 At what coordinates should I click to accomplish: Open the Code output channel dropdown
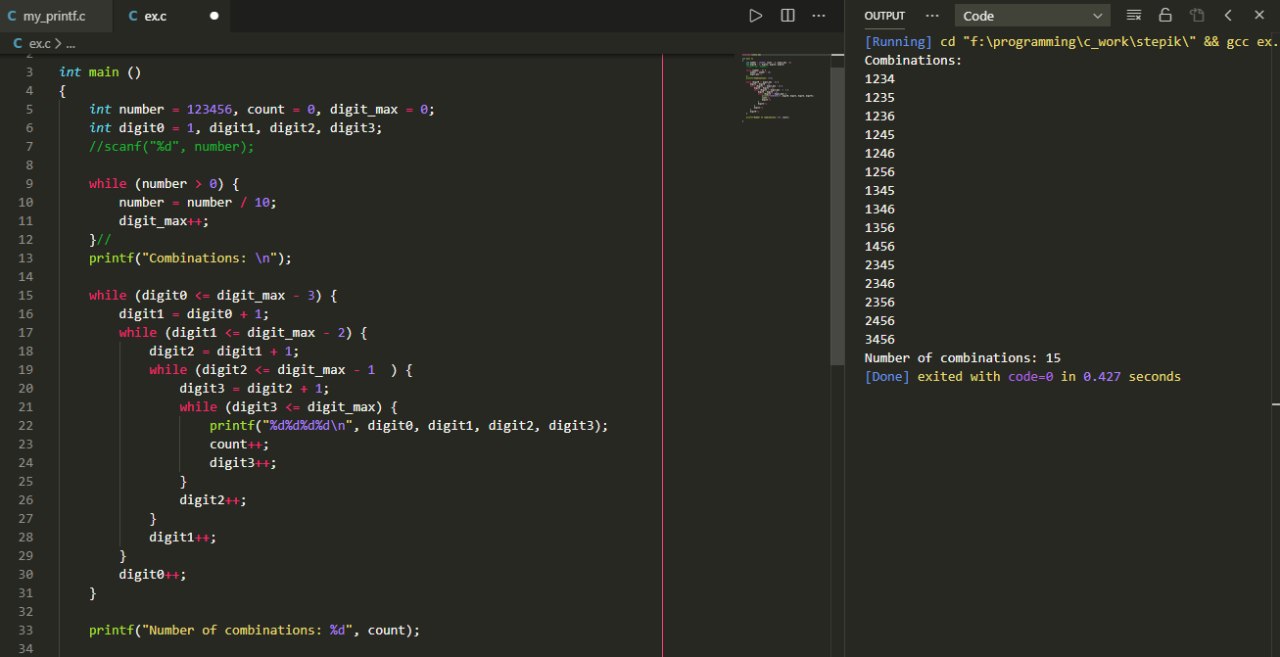pos(1032,16)
